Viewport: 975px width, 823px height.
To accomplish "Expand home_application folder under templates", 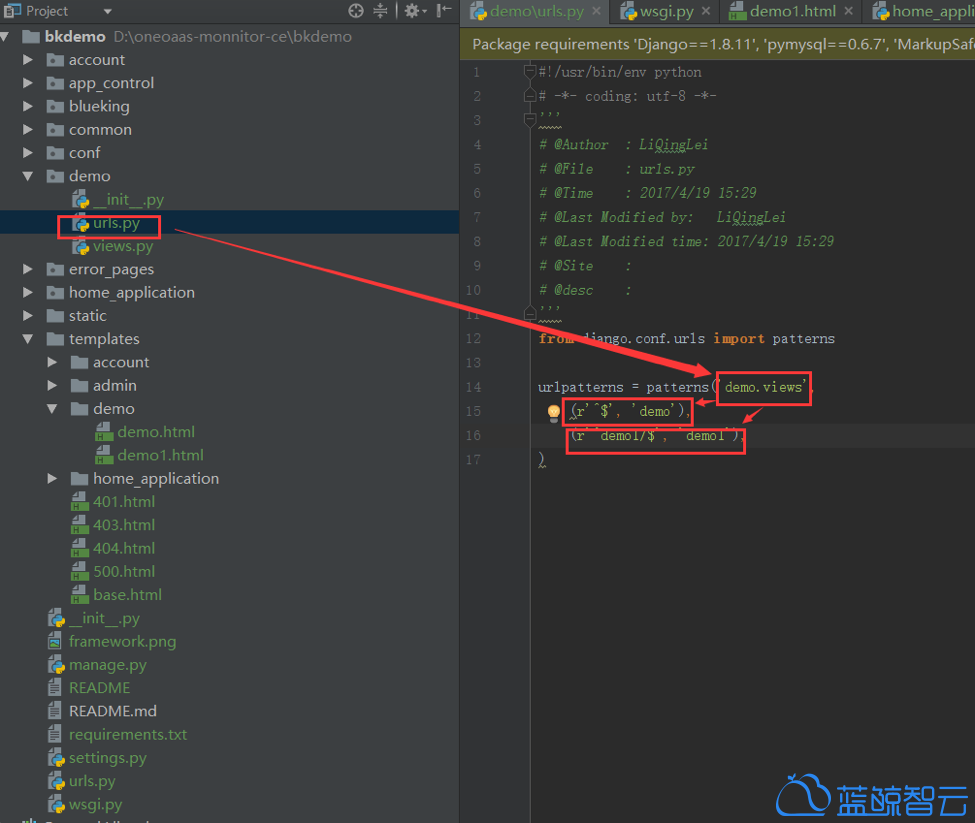I will tap(52, 479).
